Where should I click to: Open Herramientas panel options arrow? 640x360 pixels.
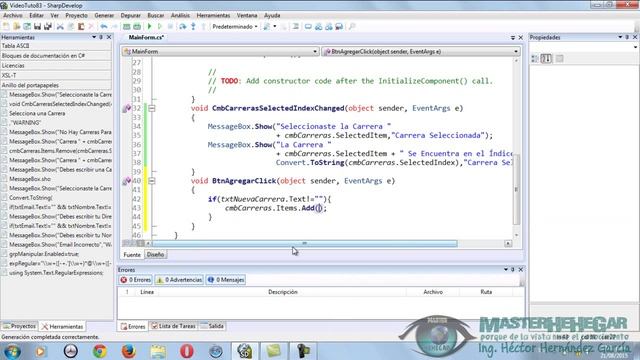click(x=94, y=37)
